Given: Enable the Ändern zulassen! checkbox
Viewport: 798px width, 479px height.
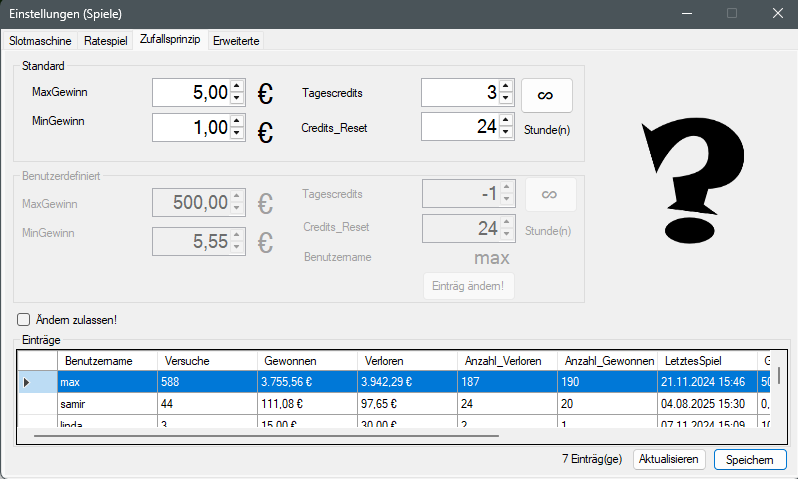Looking at the screenshot, I should (x=23, y=320).
